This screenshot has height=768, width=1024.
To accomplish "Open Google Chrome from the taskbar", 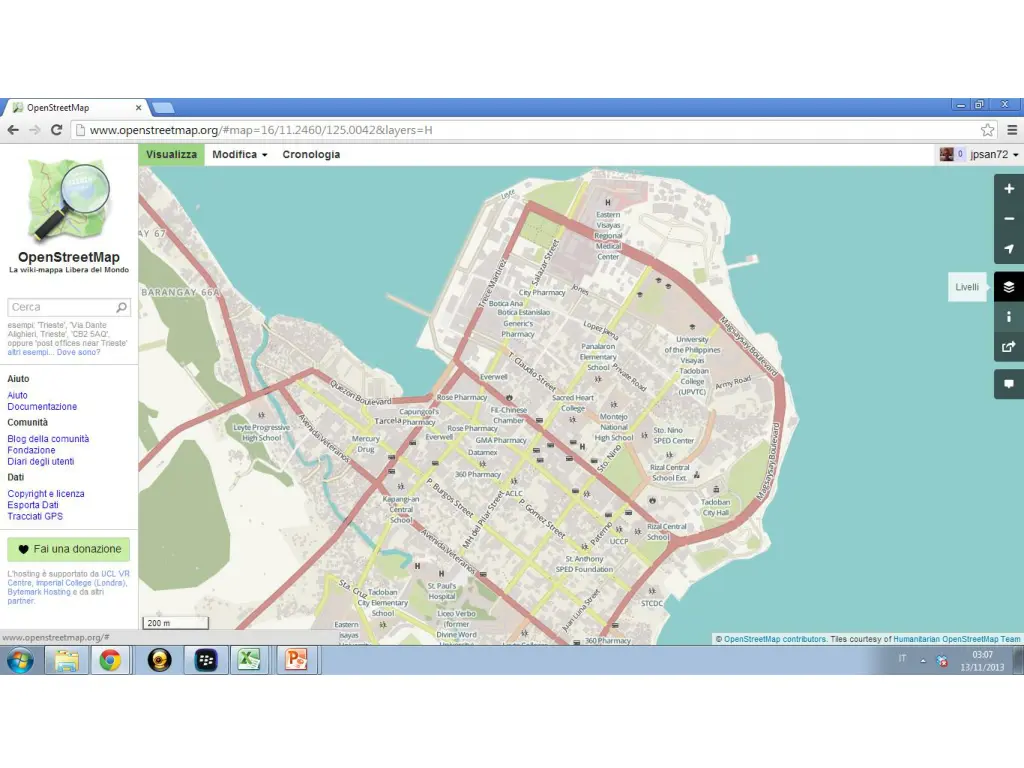I will click(x=110, y=661).
